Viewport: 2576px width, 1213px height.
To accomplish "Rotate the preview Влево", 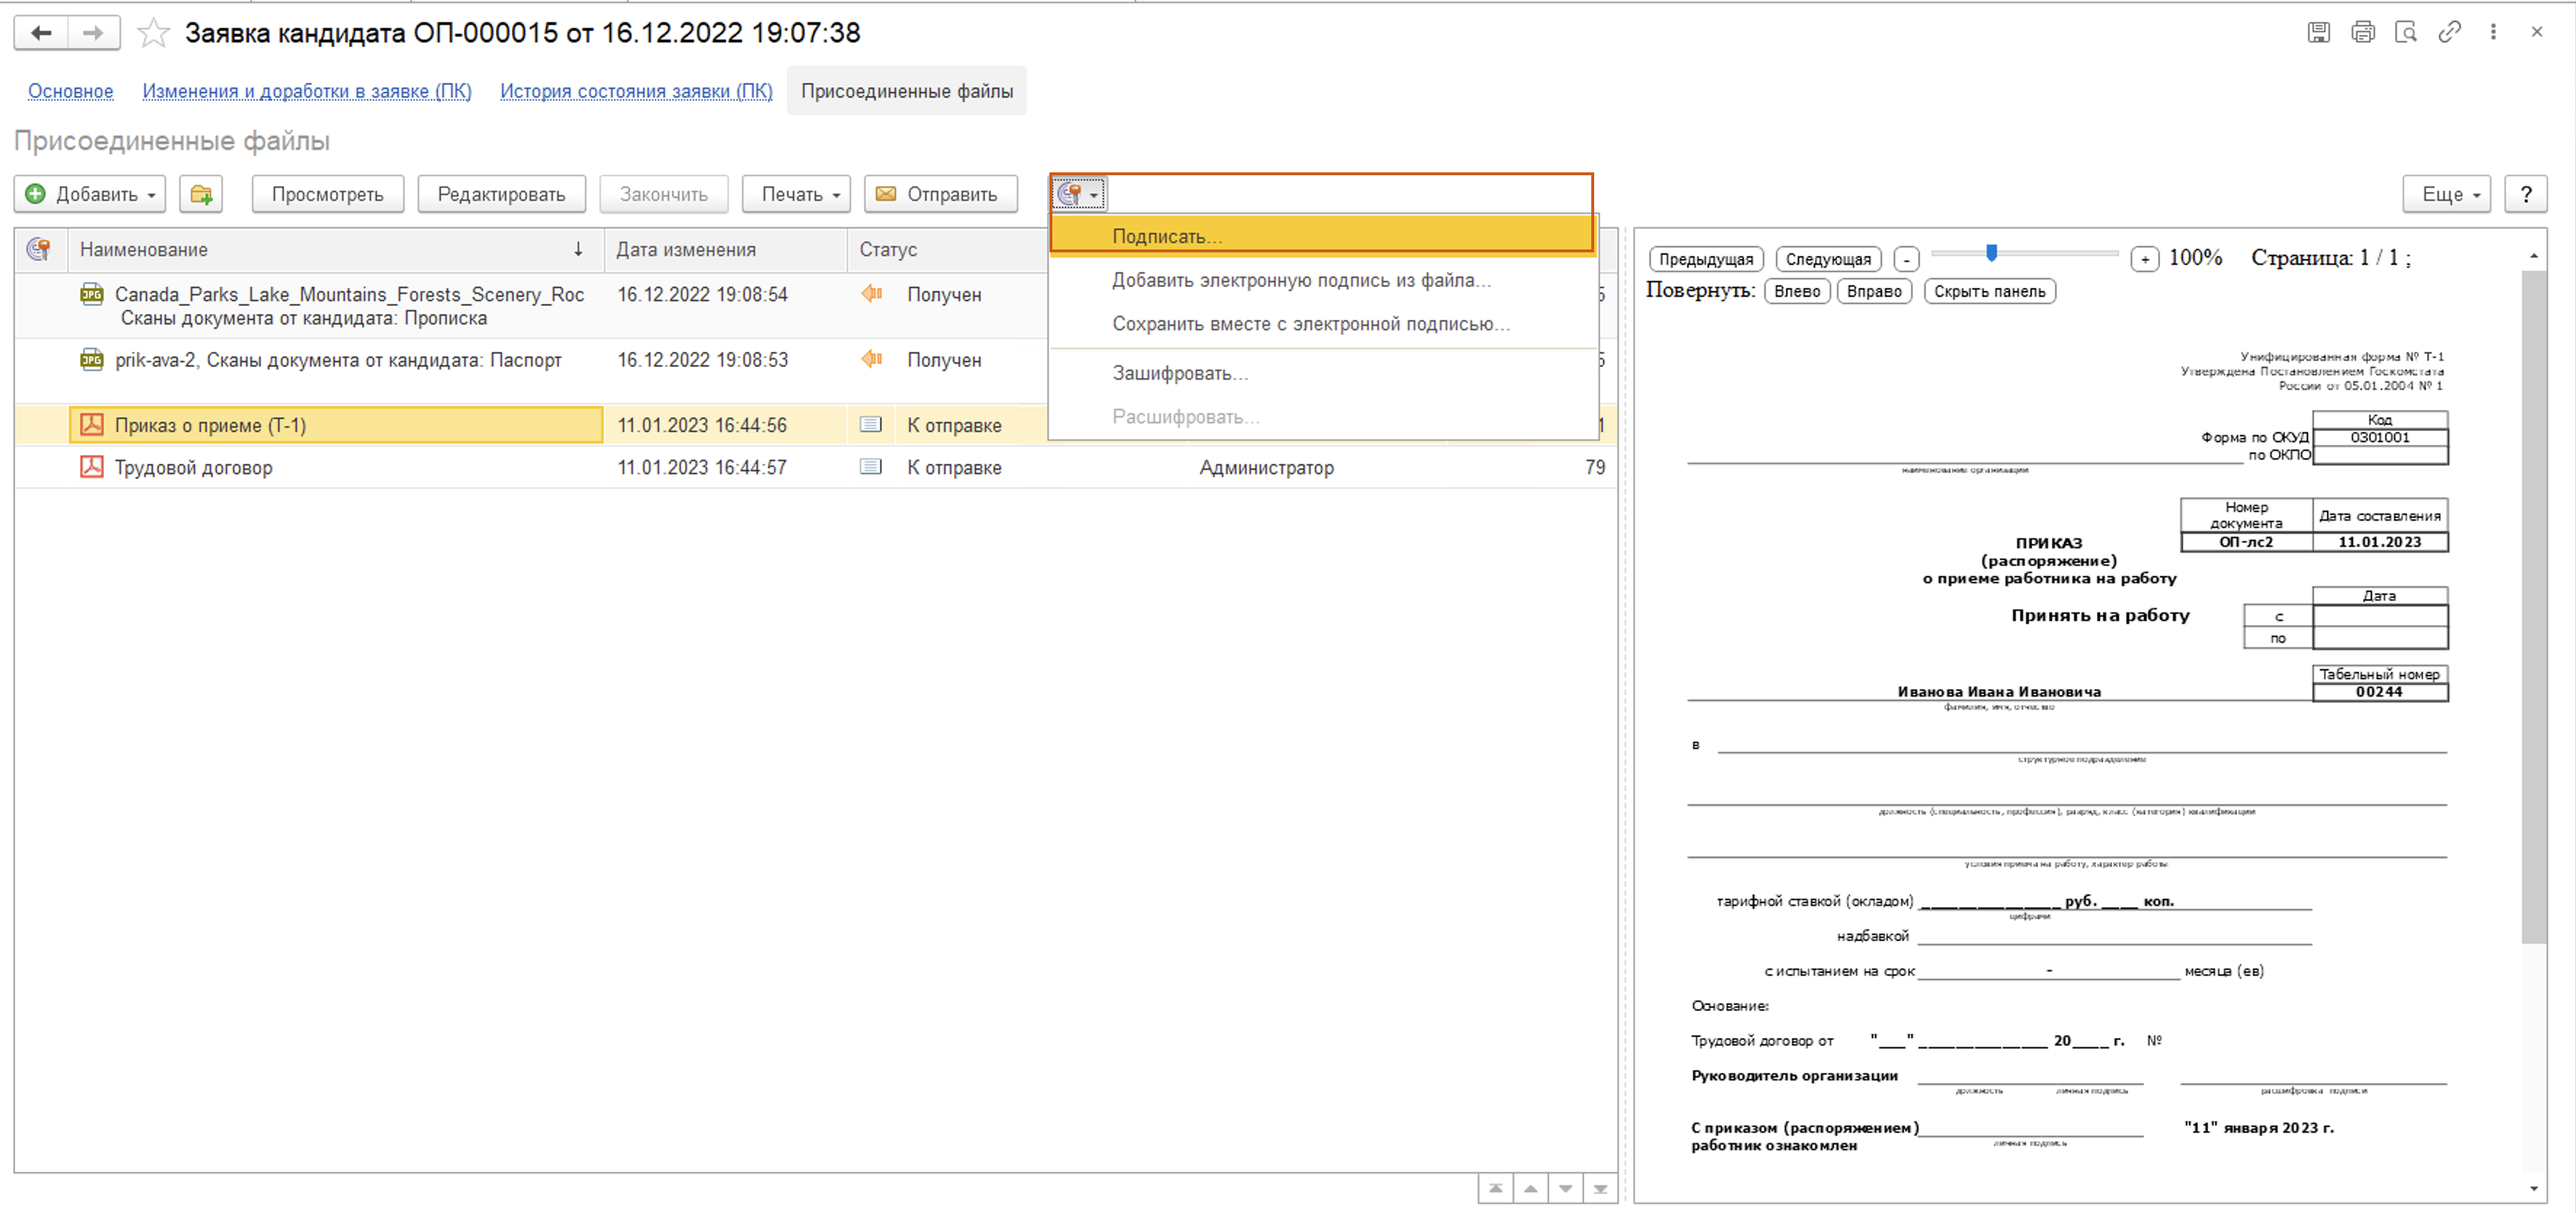I will point(1797,291).
